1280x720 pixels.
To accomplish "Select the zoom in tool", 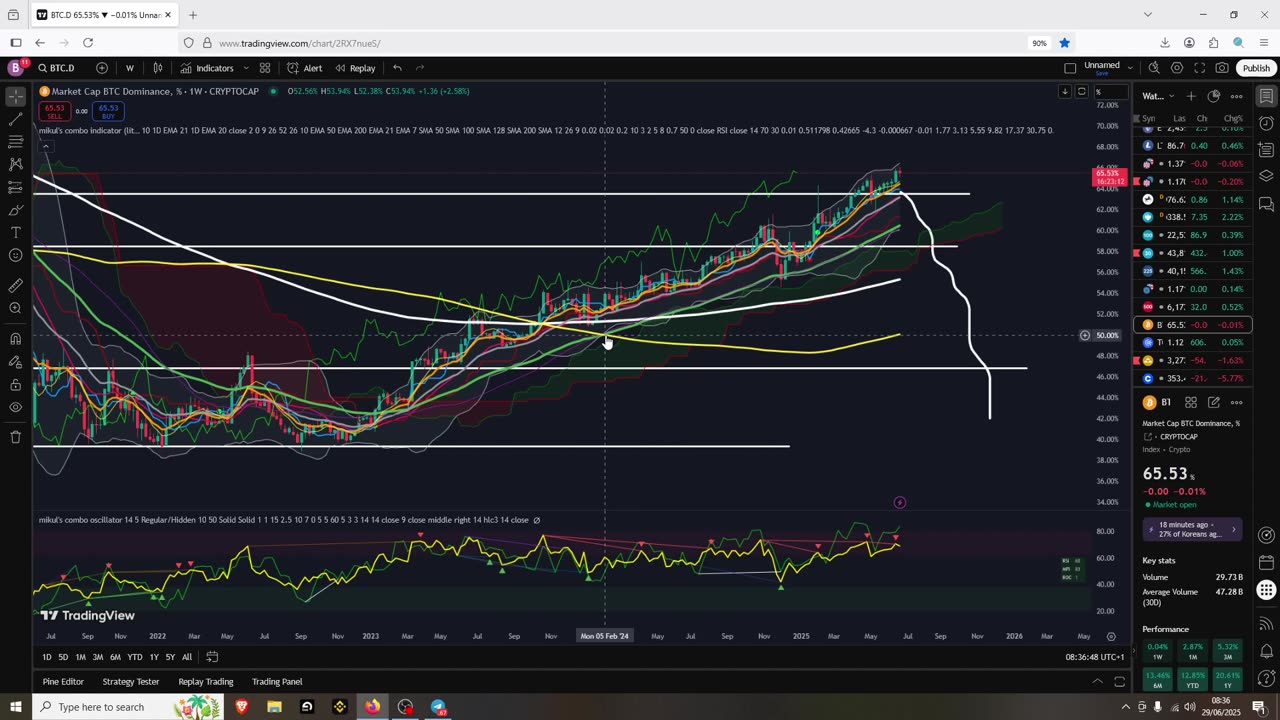I will (15, 308).
